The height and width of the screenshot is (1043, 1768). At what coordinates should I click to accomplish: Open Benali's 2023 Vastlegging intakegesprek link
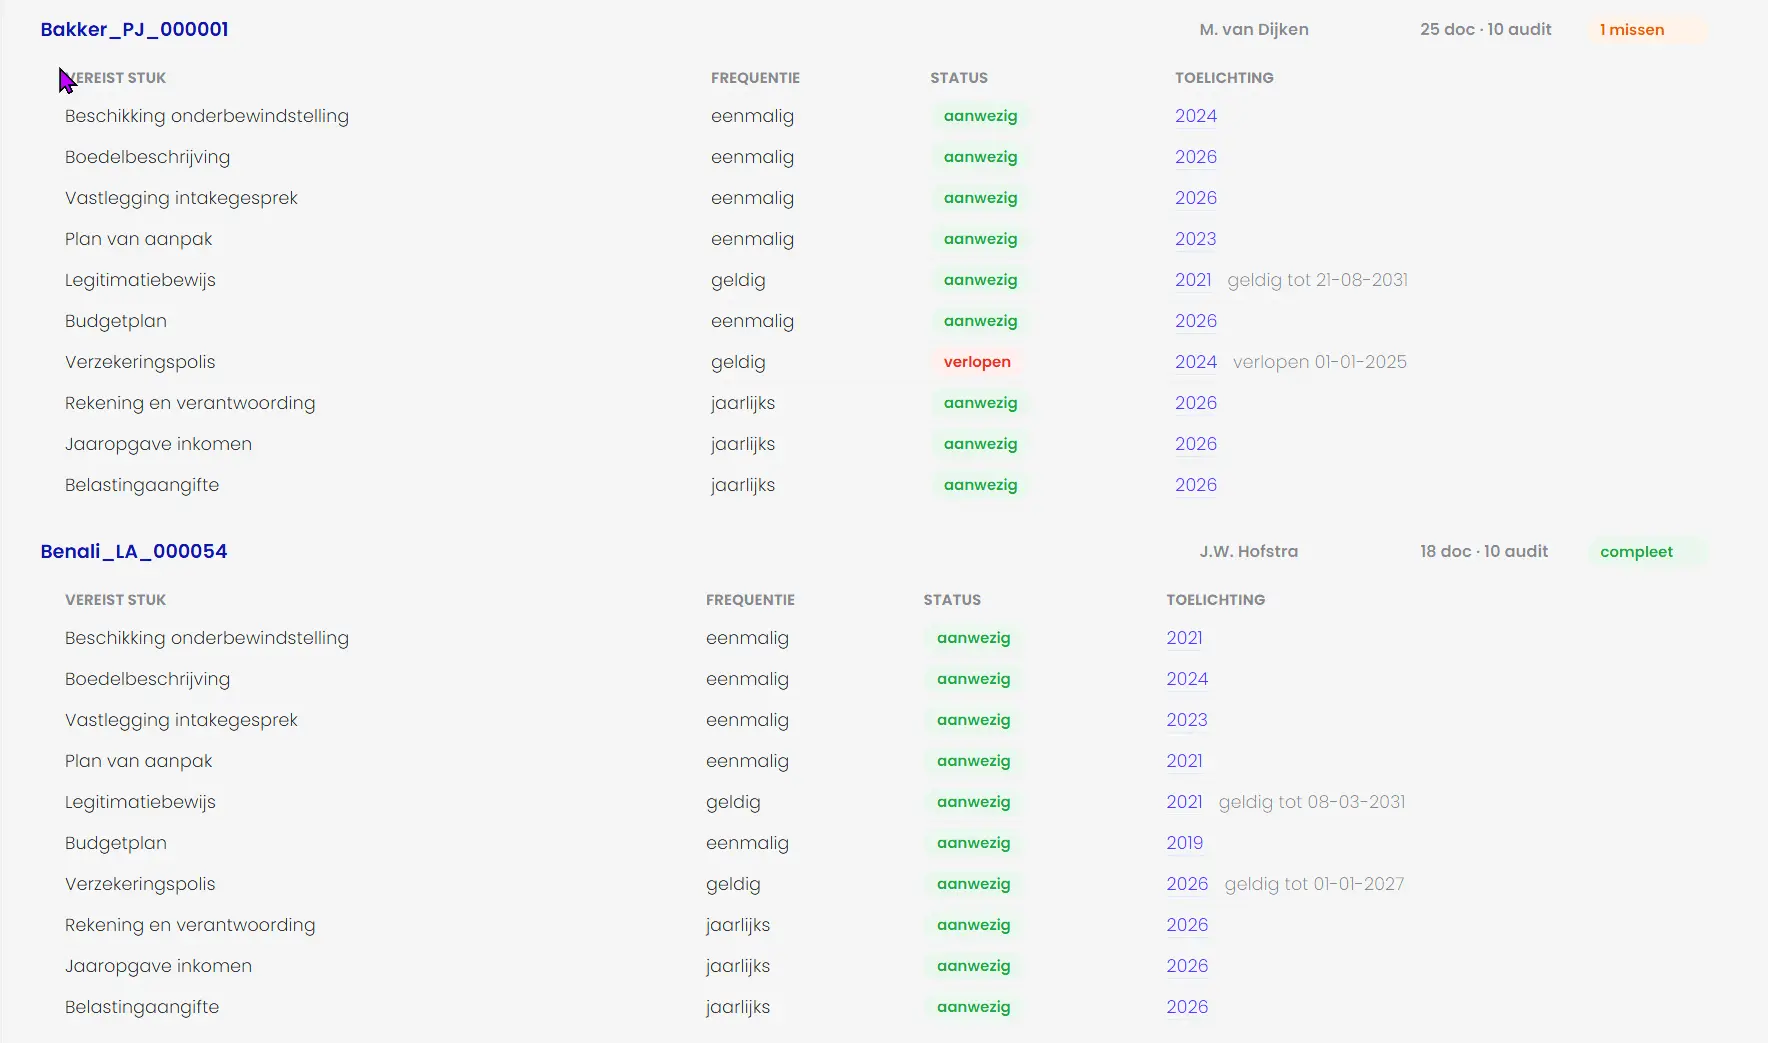[x=1187, y=720]
